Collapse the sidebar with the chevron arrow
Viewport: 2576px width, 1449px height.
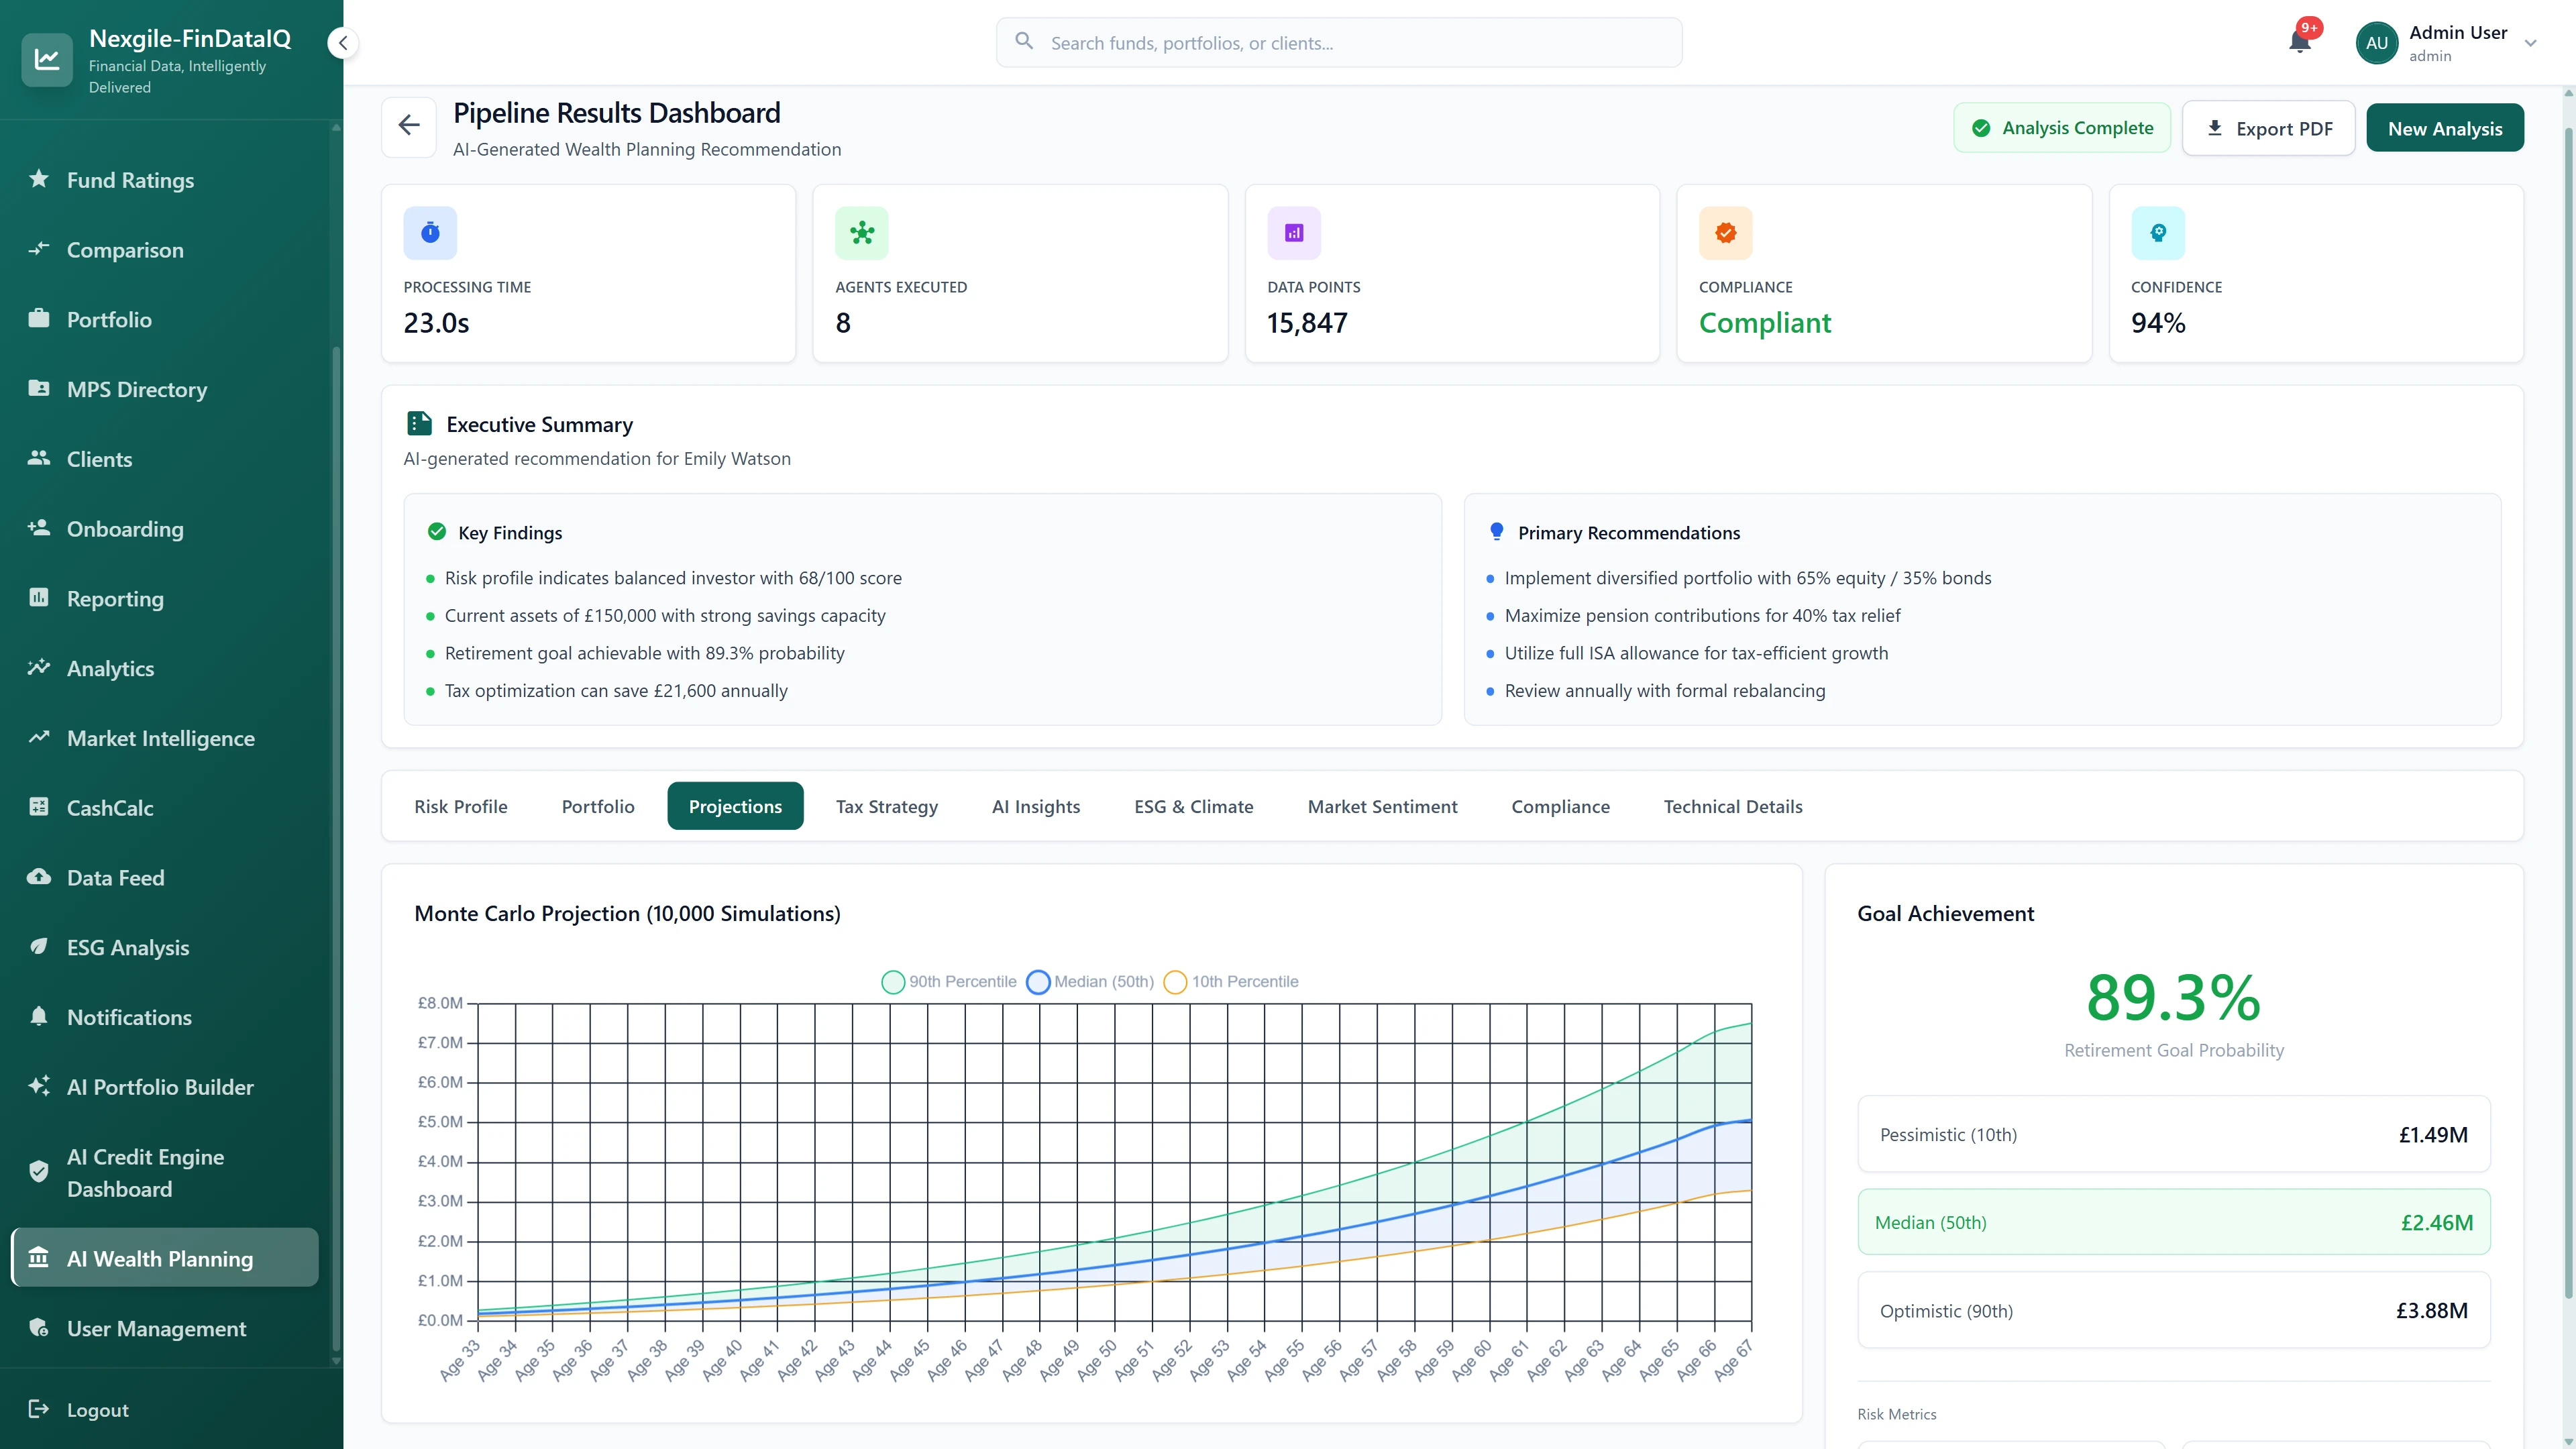[343, 42]
